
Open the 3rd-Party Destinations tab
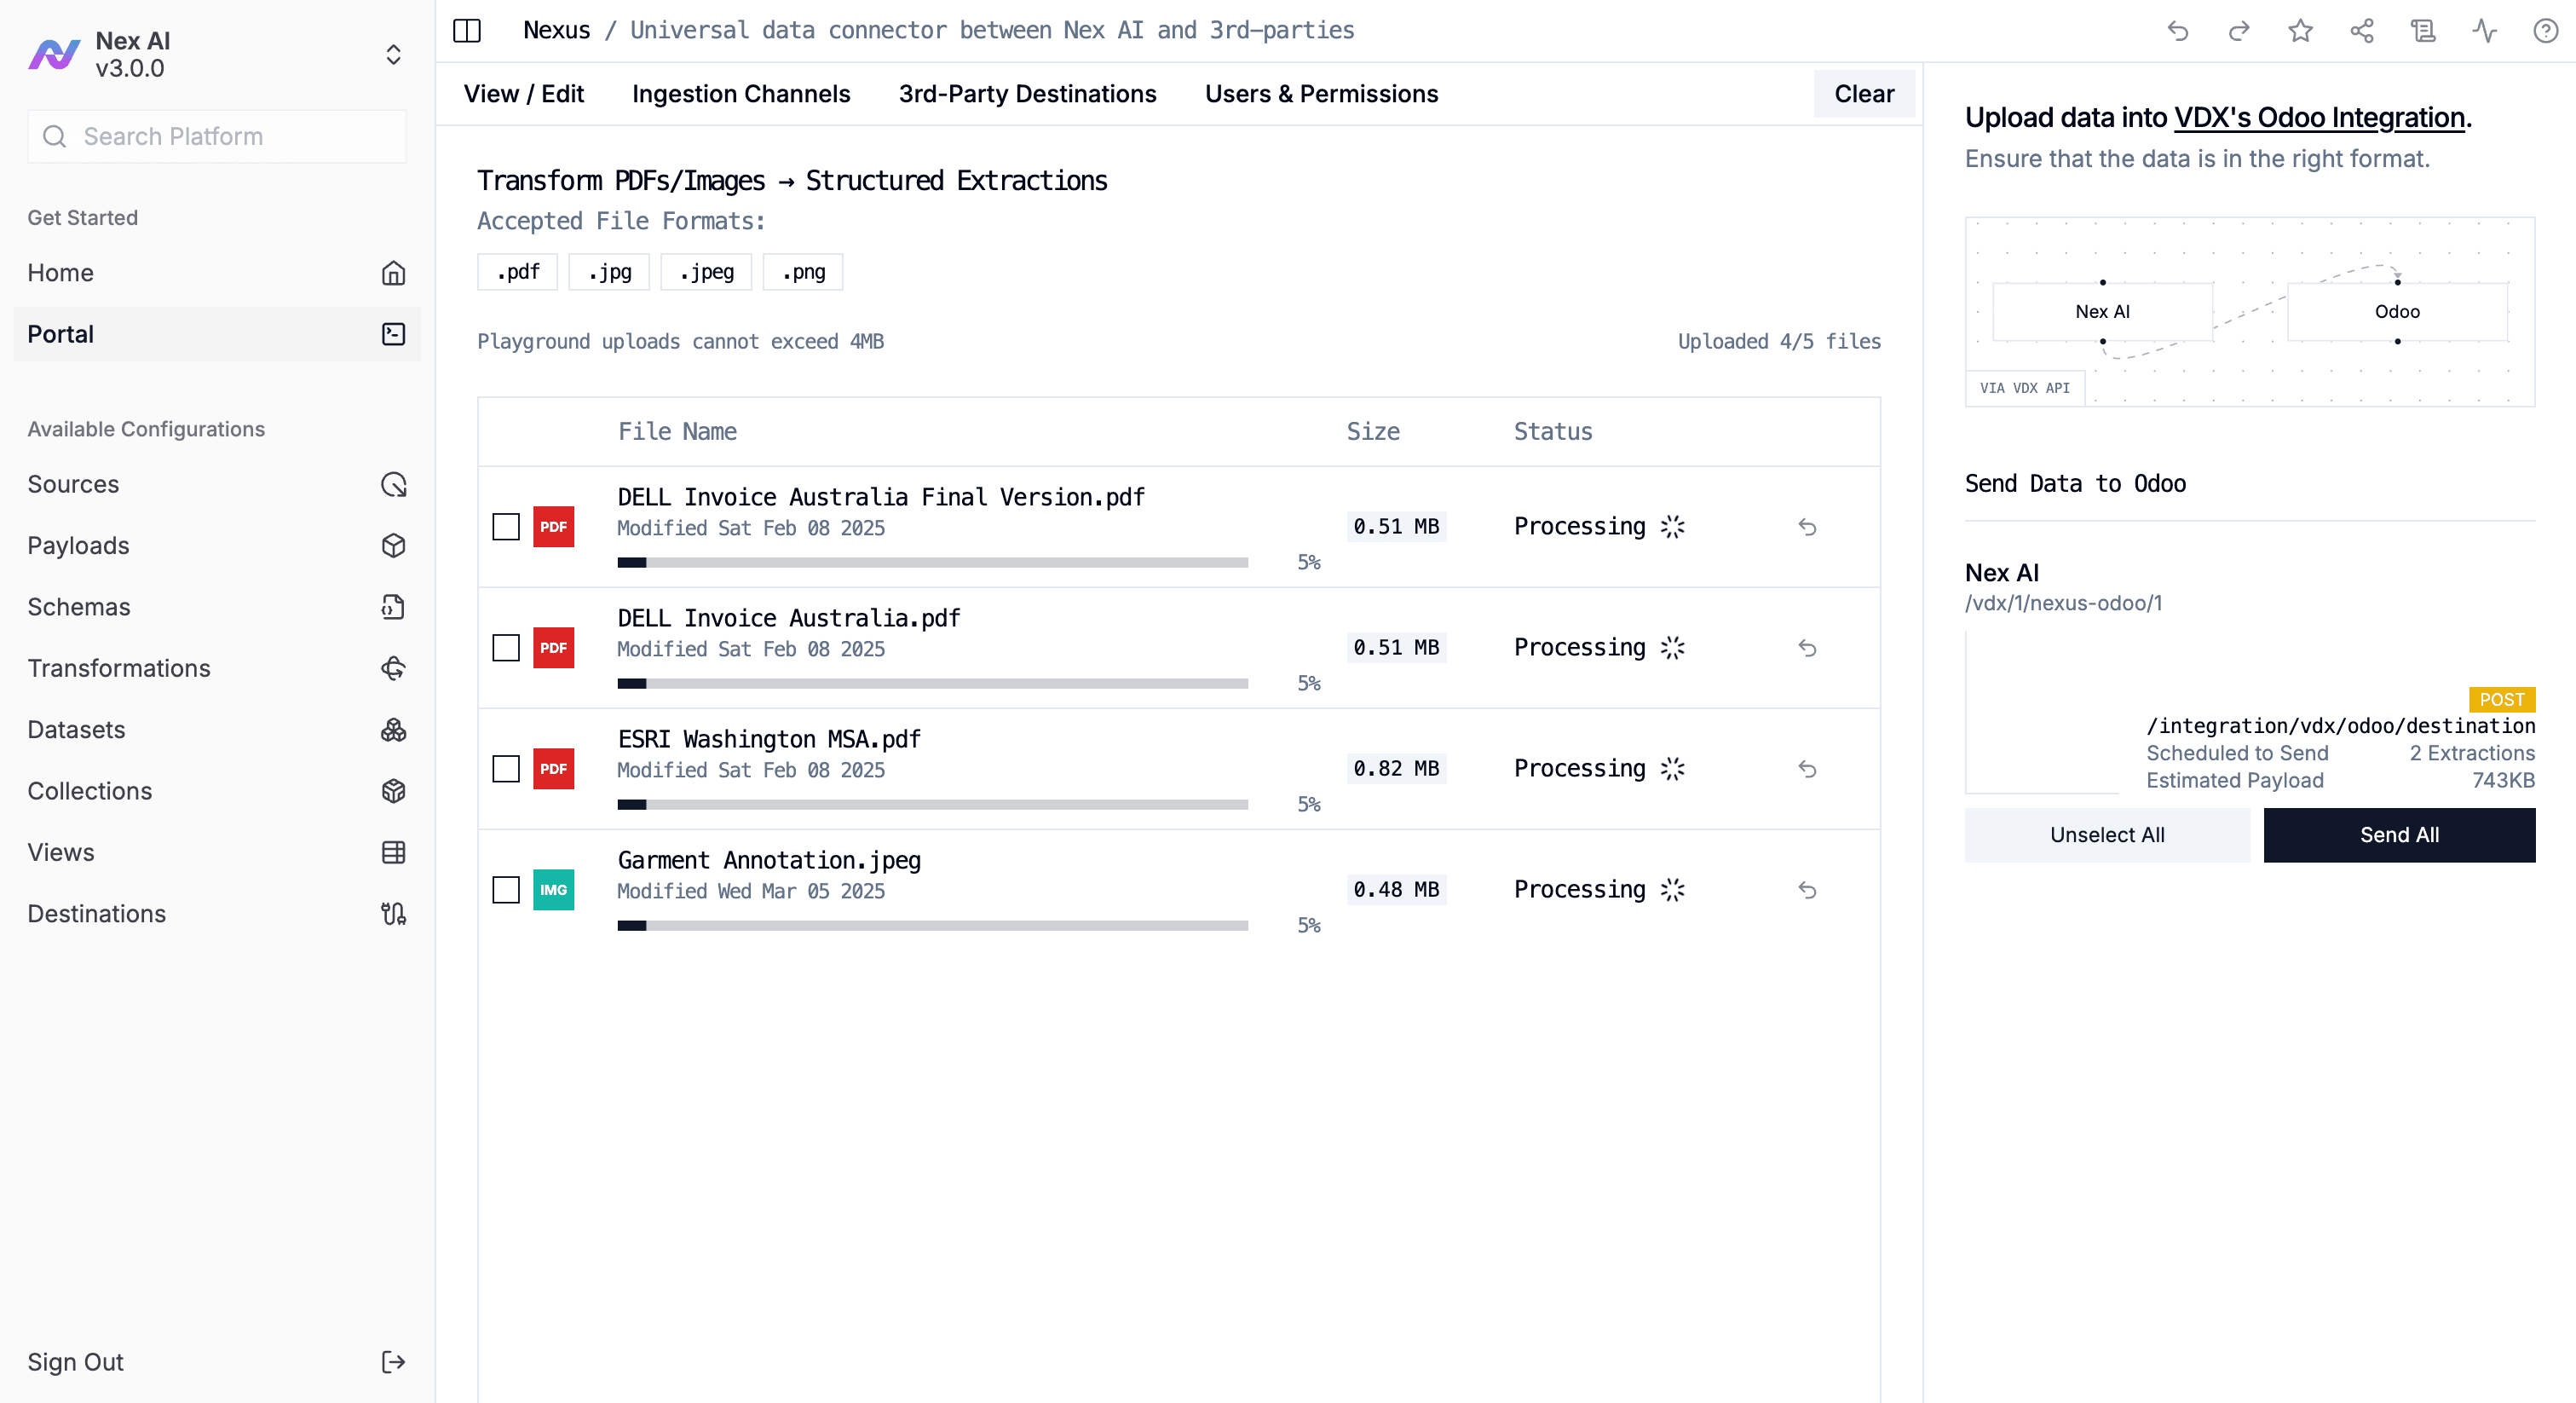(x=1027, y=94)
